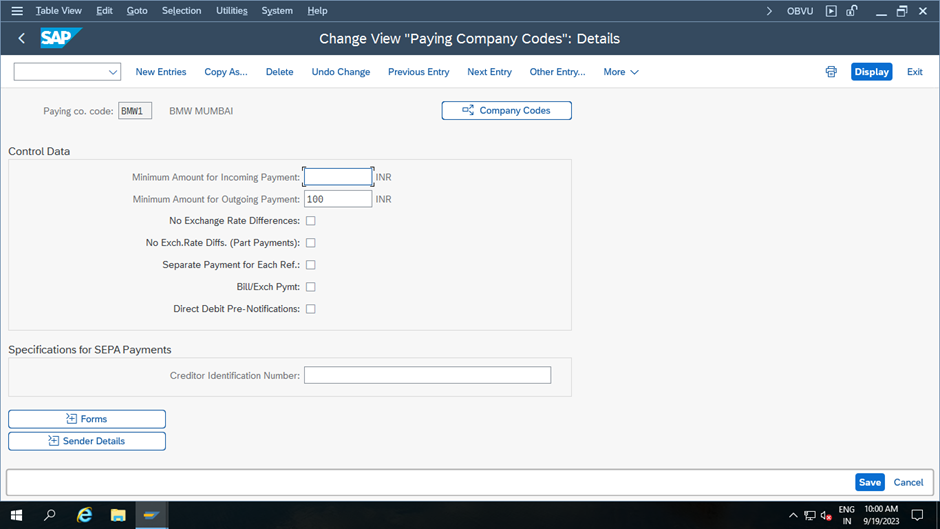The width and height of the screenshot is (940, 529).
Task: Open the command field dropdown
Action: click(113, 72)
